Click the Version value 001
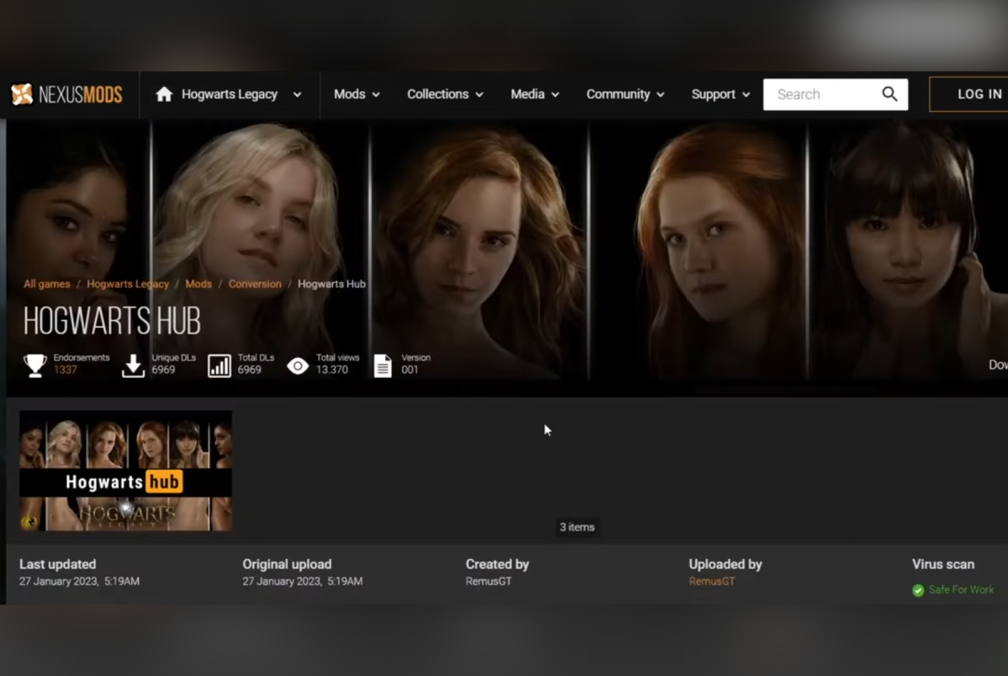Viewport: 1008px width, 676px height. click(x=410, y=369)
